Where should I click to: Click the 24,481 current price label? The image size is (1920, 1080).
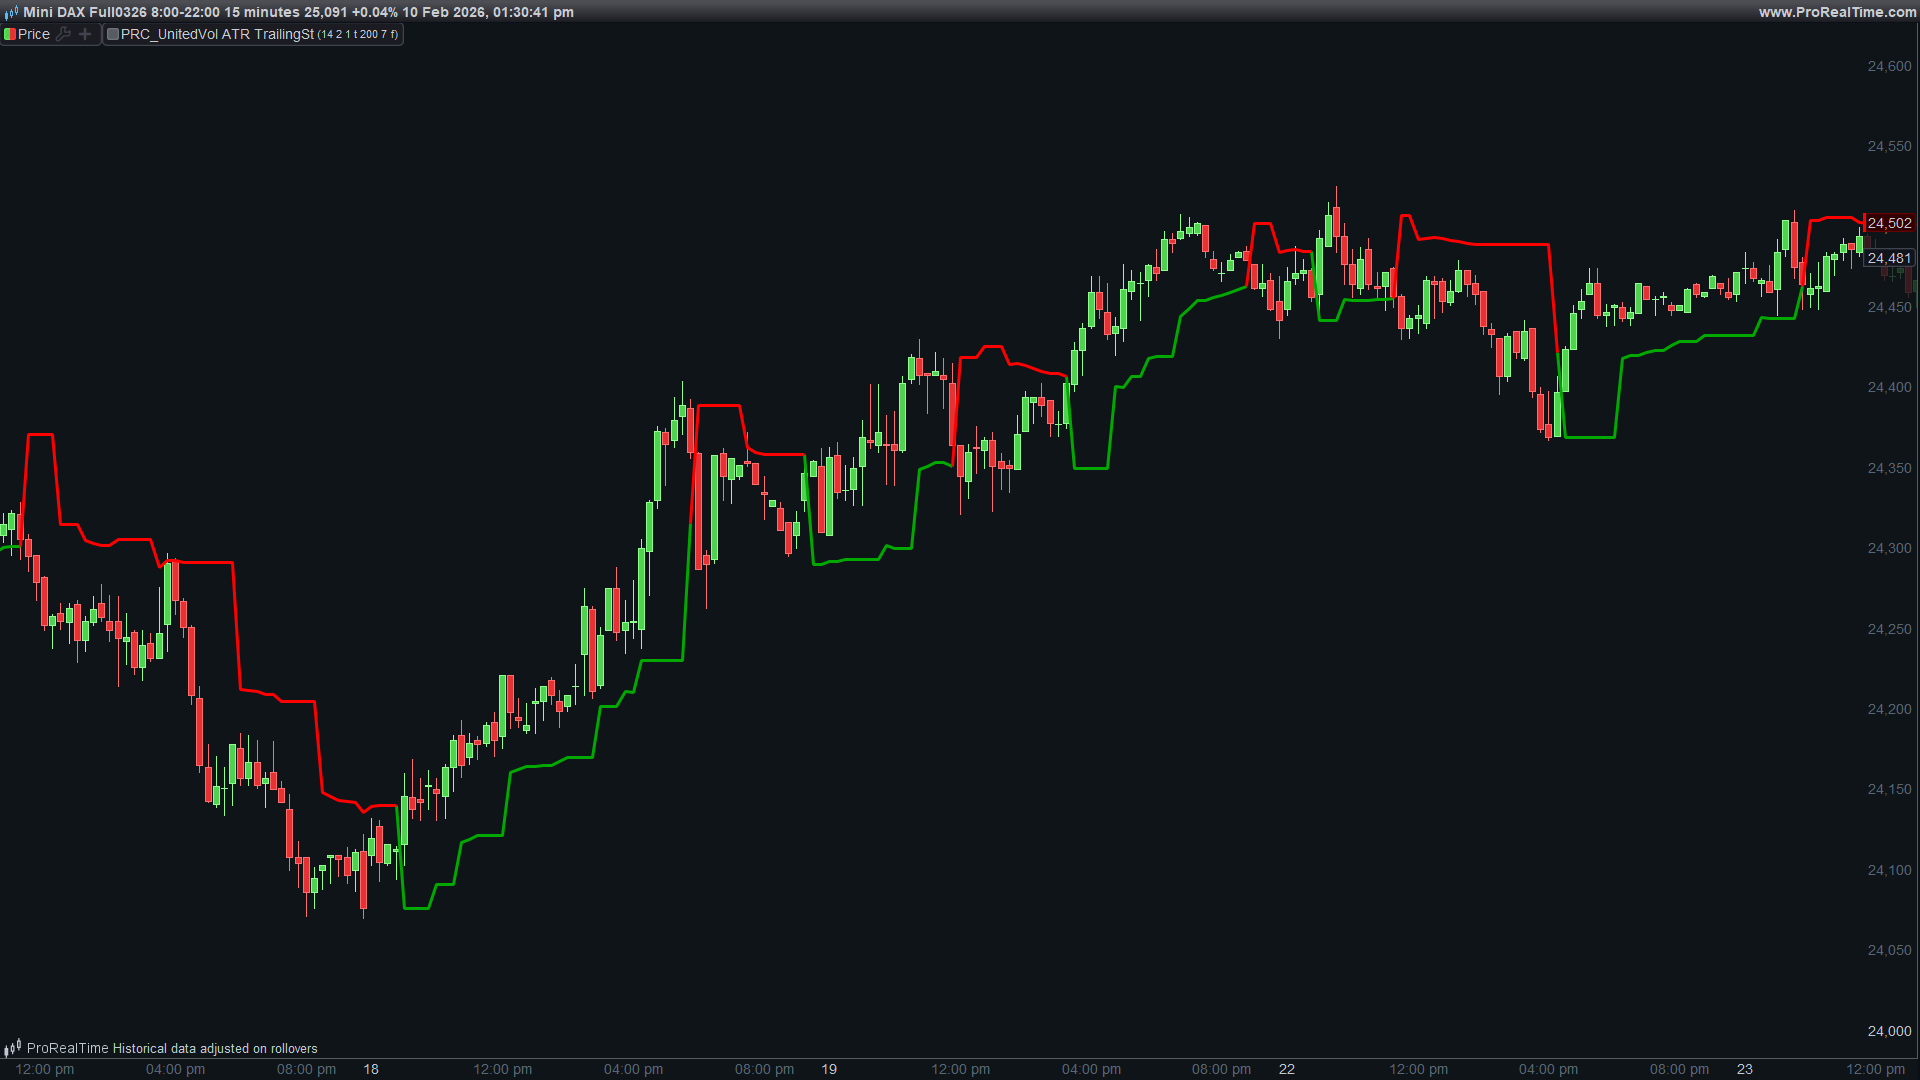(x=1889, y=258)
